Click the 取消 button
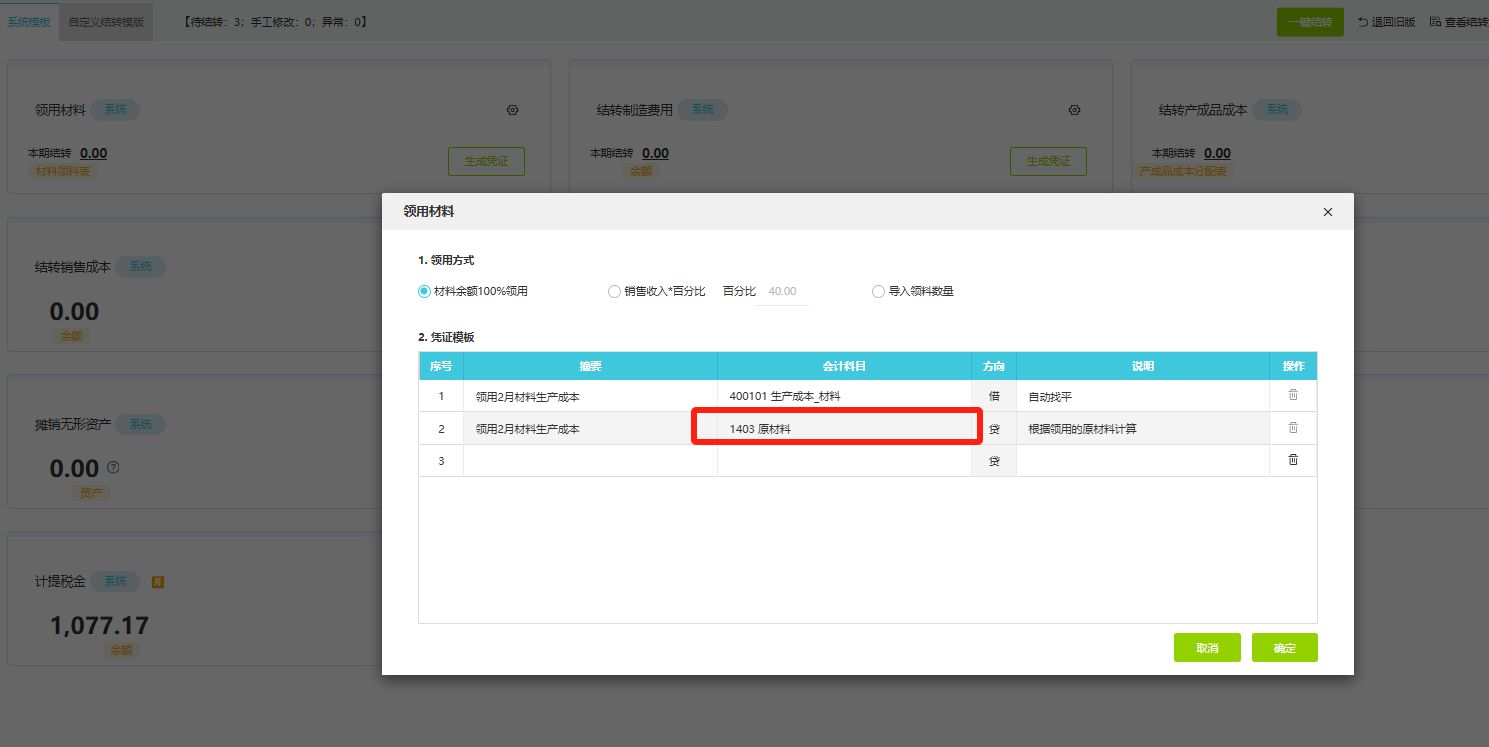 coord(1207,648)
